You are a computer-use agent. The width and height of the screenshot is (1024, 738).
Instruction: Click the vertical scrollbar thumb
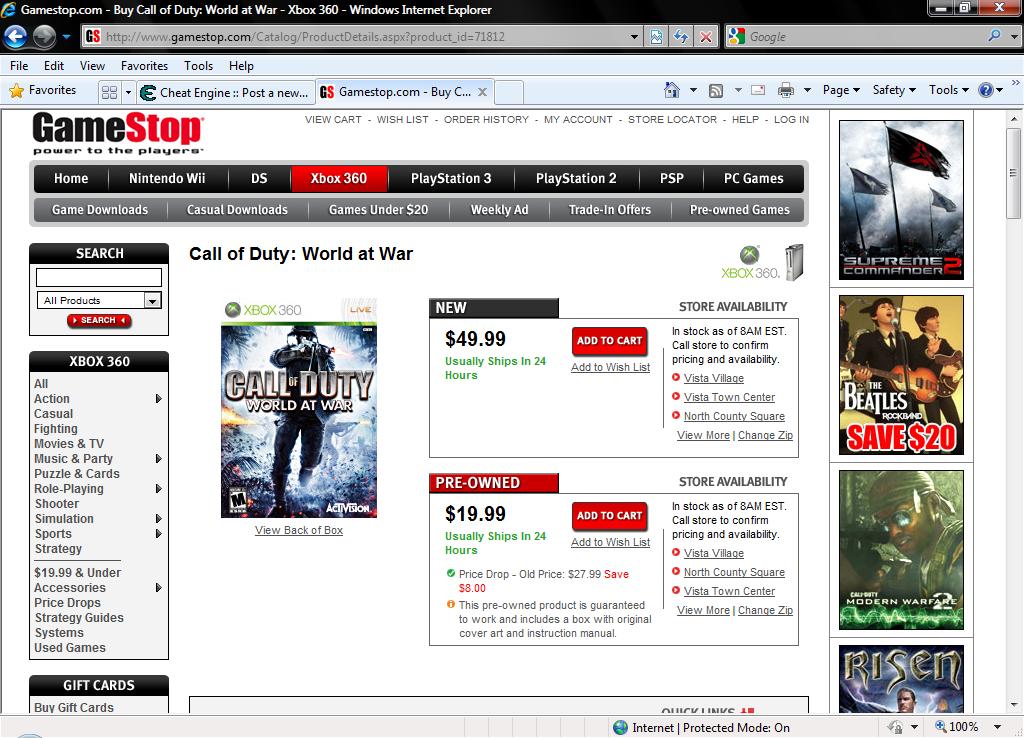point(1013,173)
